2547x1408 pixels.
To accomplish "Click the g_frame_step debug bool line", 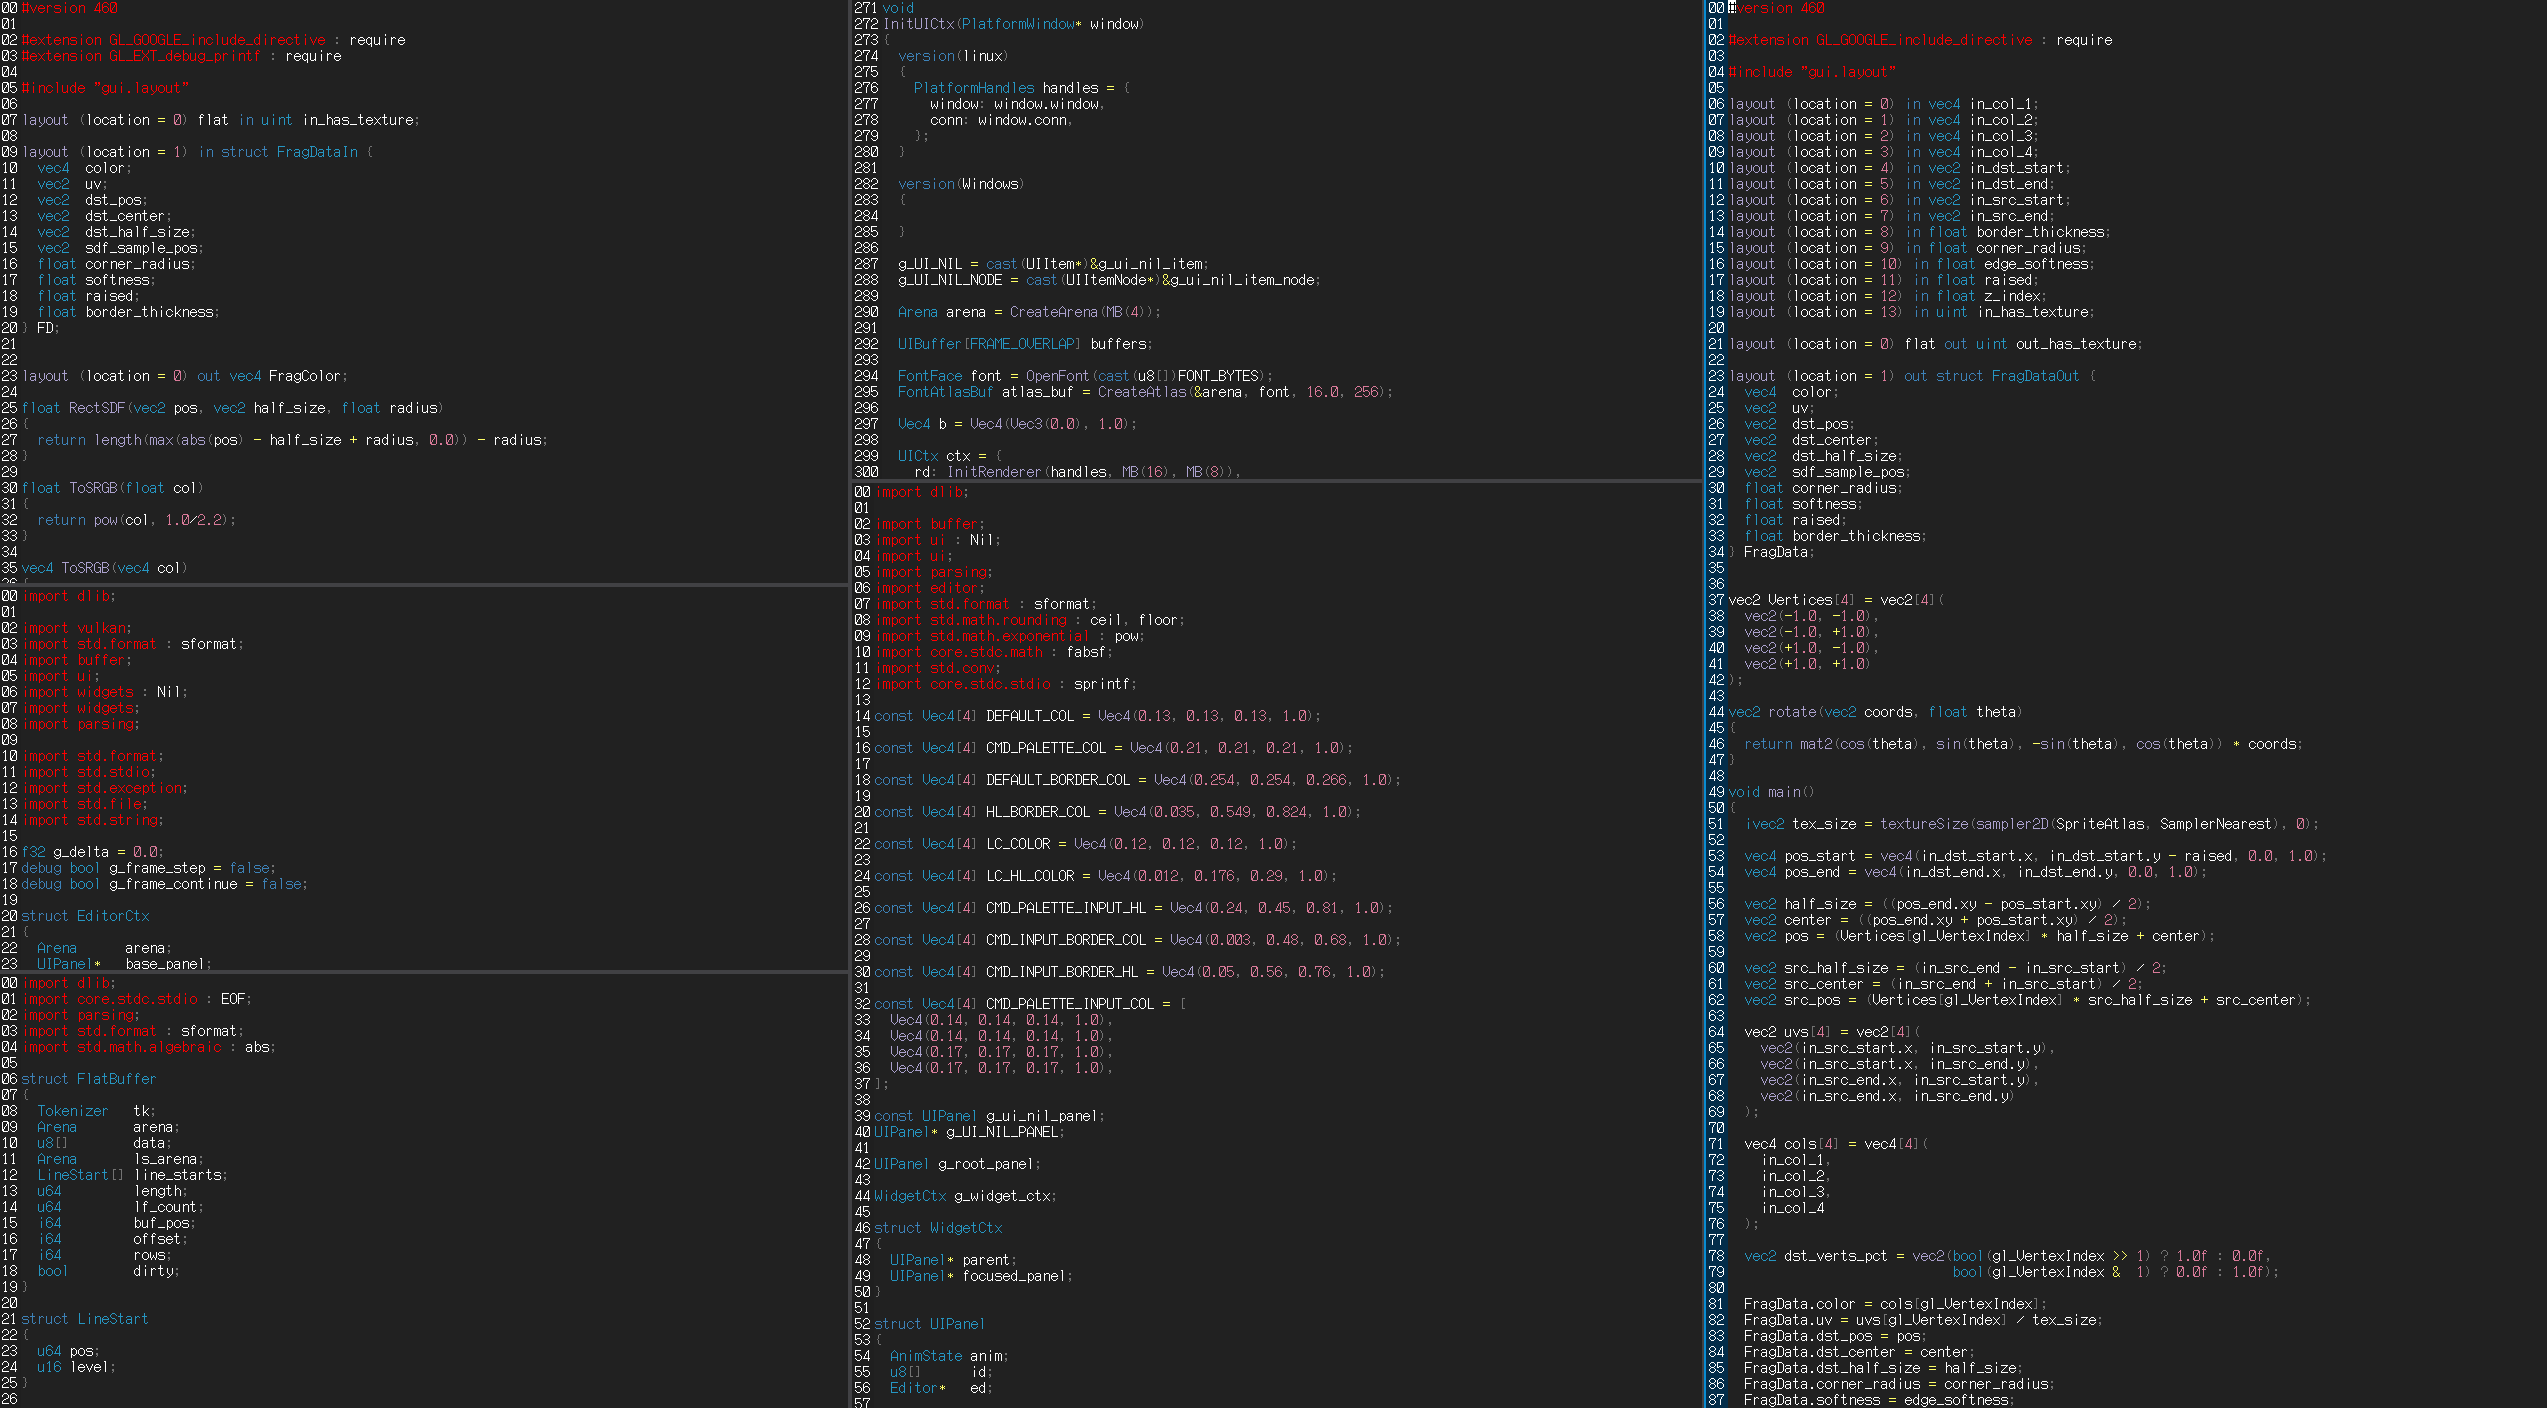I will click(x=148, y=868).
